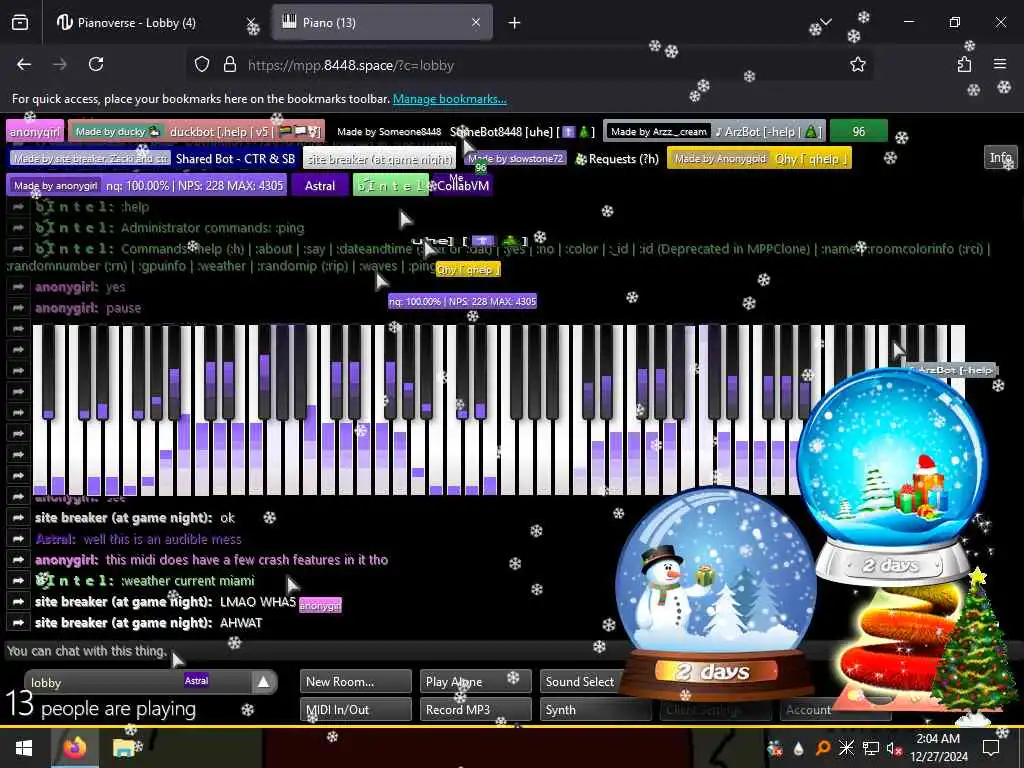Reply to the 'Administrator commands' message
The image size is (1024, 768).
tap(18, 228)
